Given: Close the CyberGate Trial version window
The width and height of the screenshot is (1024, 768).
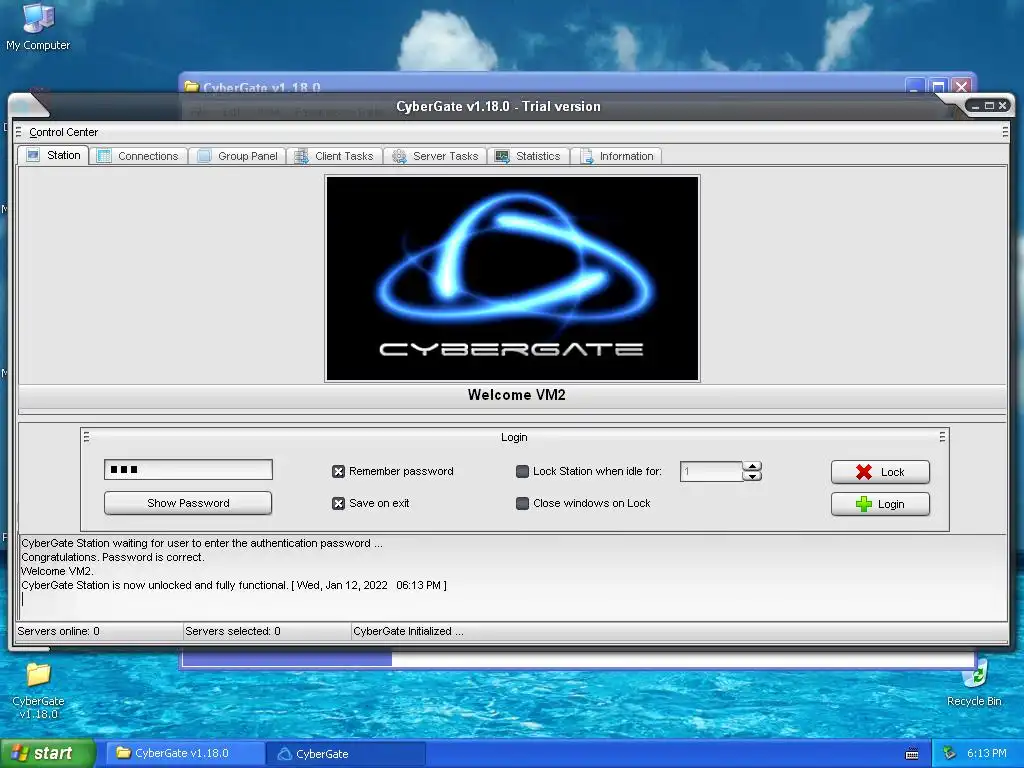Looking at the screenshot, I should (x=1002, y=105).
